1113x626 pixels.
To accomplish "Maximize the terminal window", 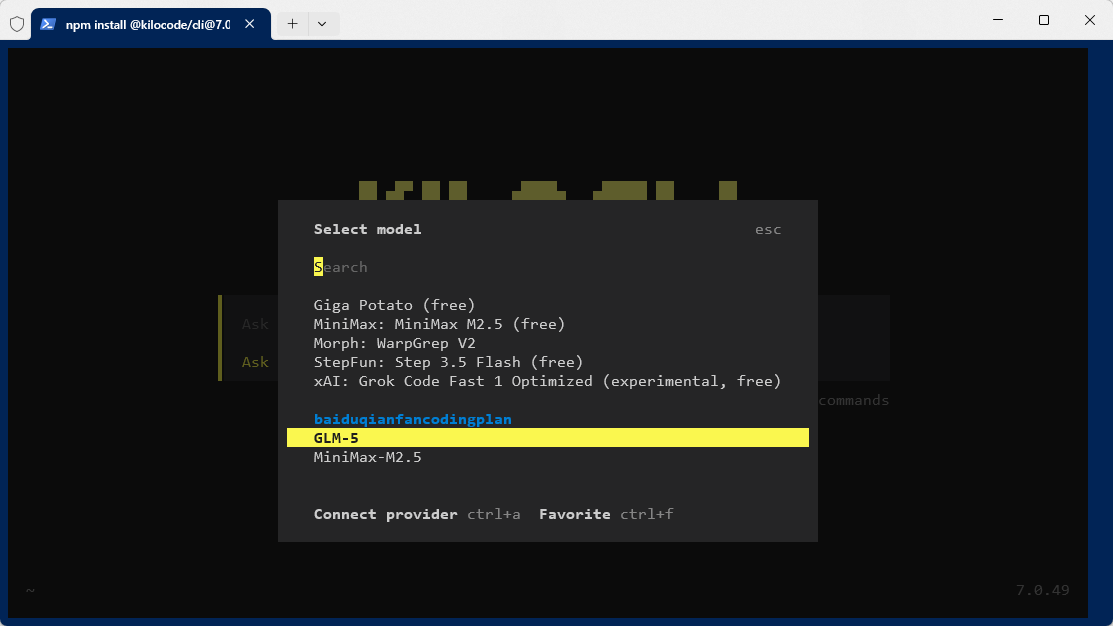I will pyautogui.click(x=1043, y=20).
